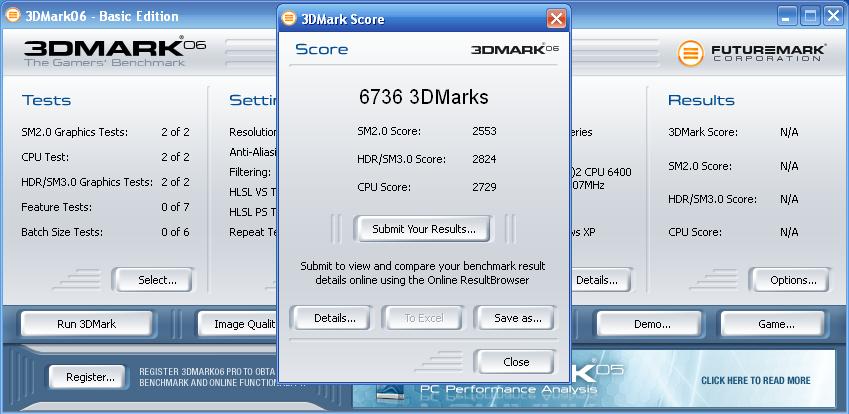Click the HDR/SM3.0 Score value 2824

point(484,159)
